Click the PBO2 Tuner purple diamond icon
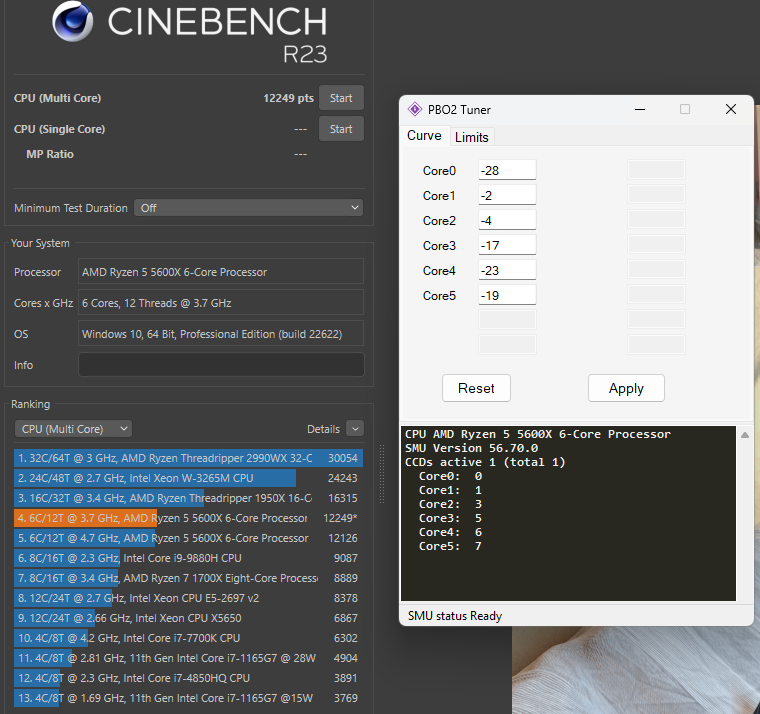This screenshot has width=760, height=714. coord(415,110)
